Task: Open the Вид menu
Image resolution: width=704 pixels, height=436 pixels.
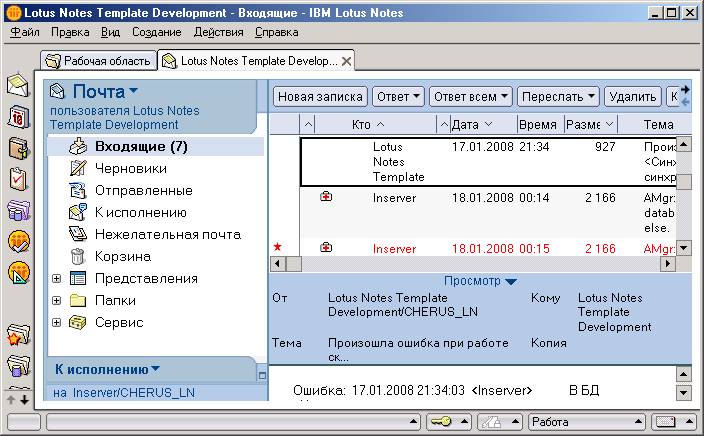Action: click(110, 32)
